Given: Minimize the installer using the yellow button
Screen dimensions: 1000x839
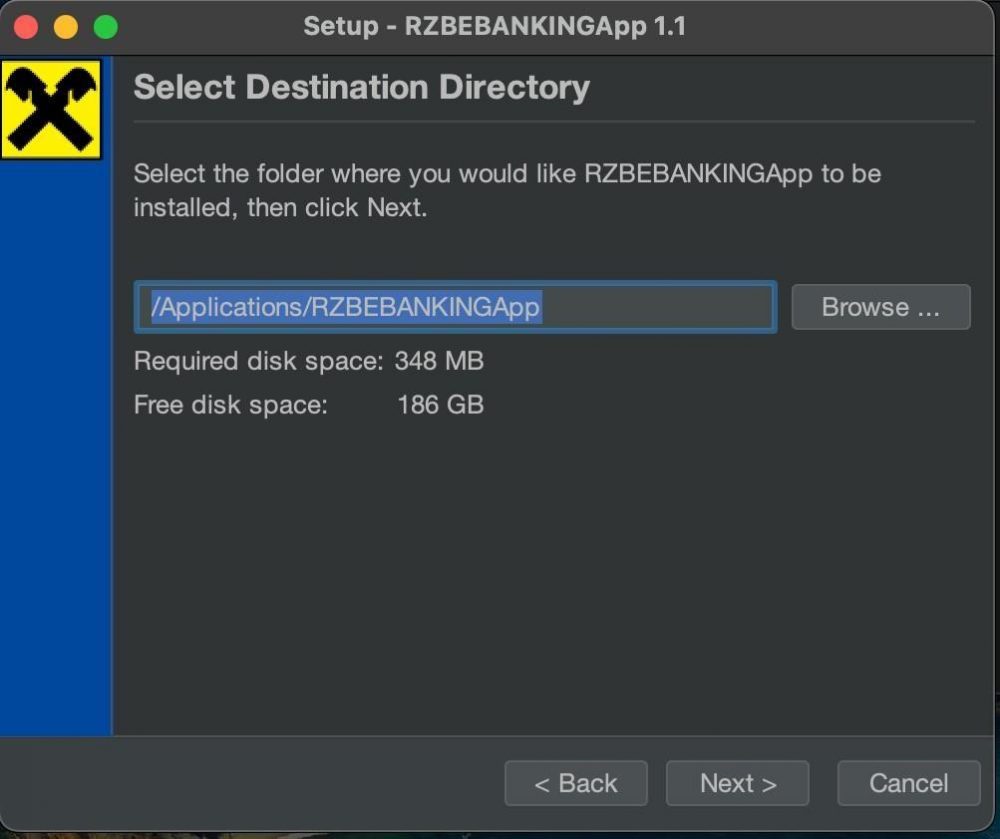Looking at the screenshot, I should [x=66, y=27].
